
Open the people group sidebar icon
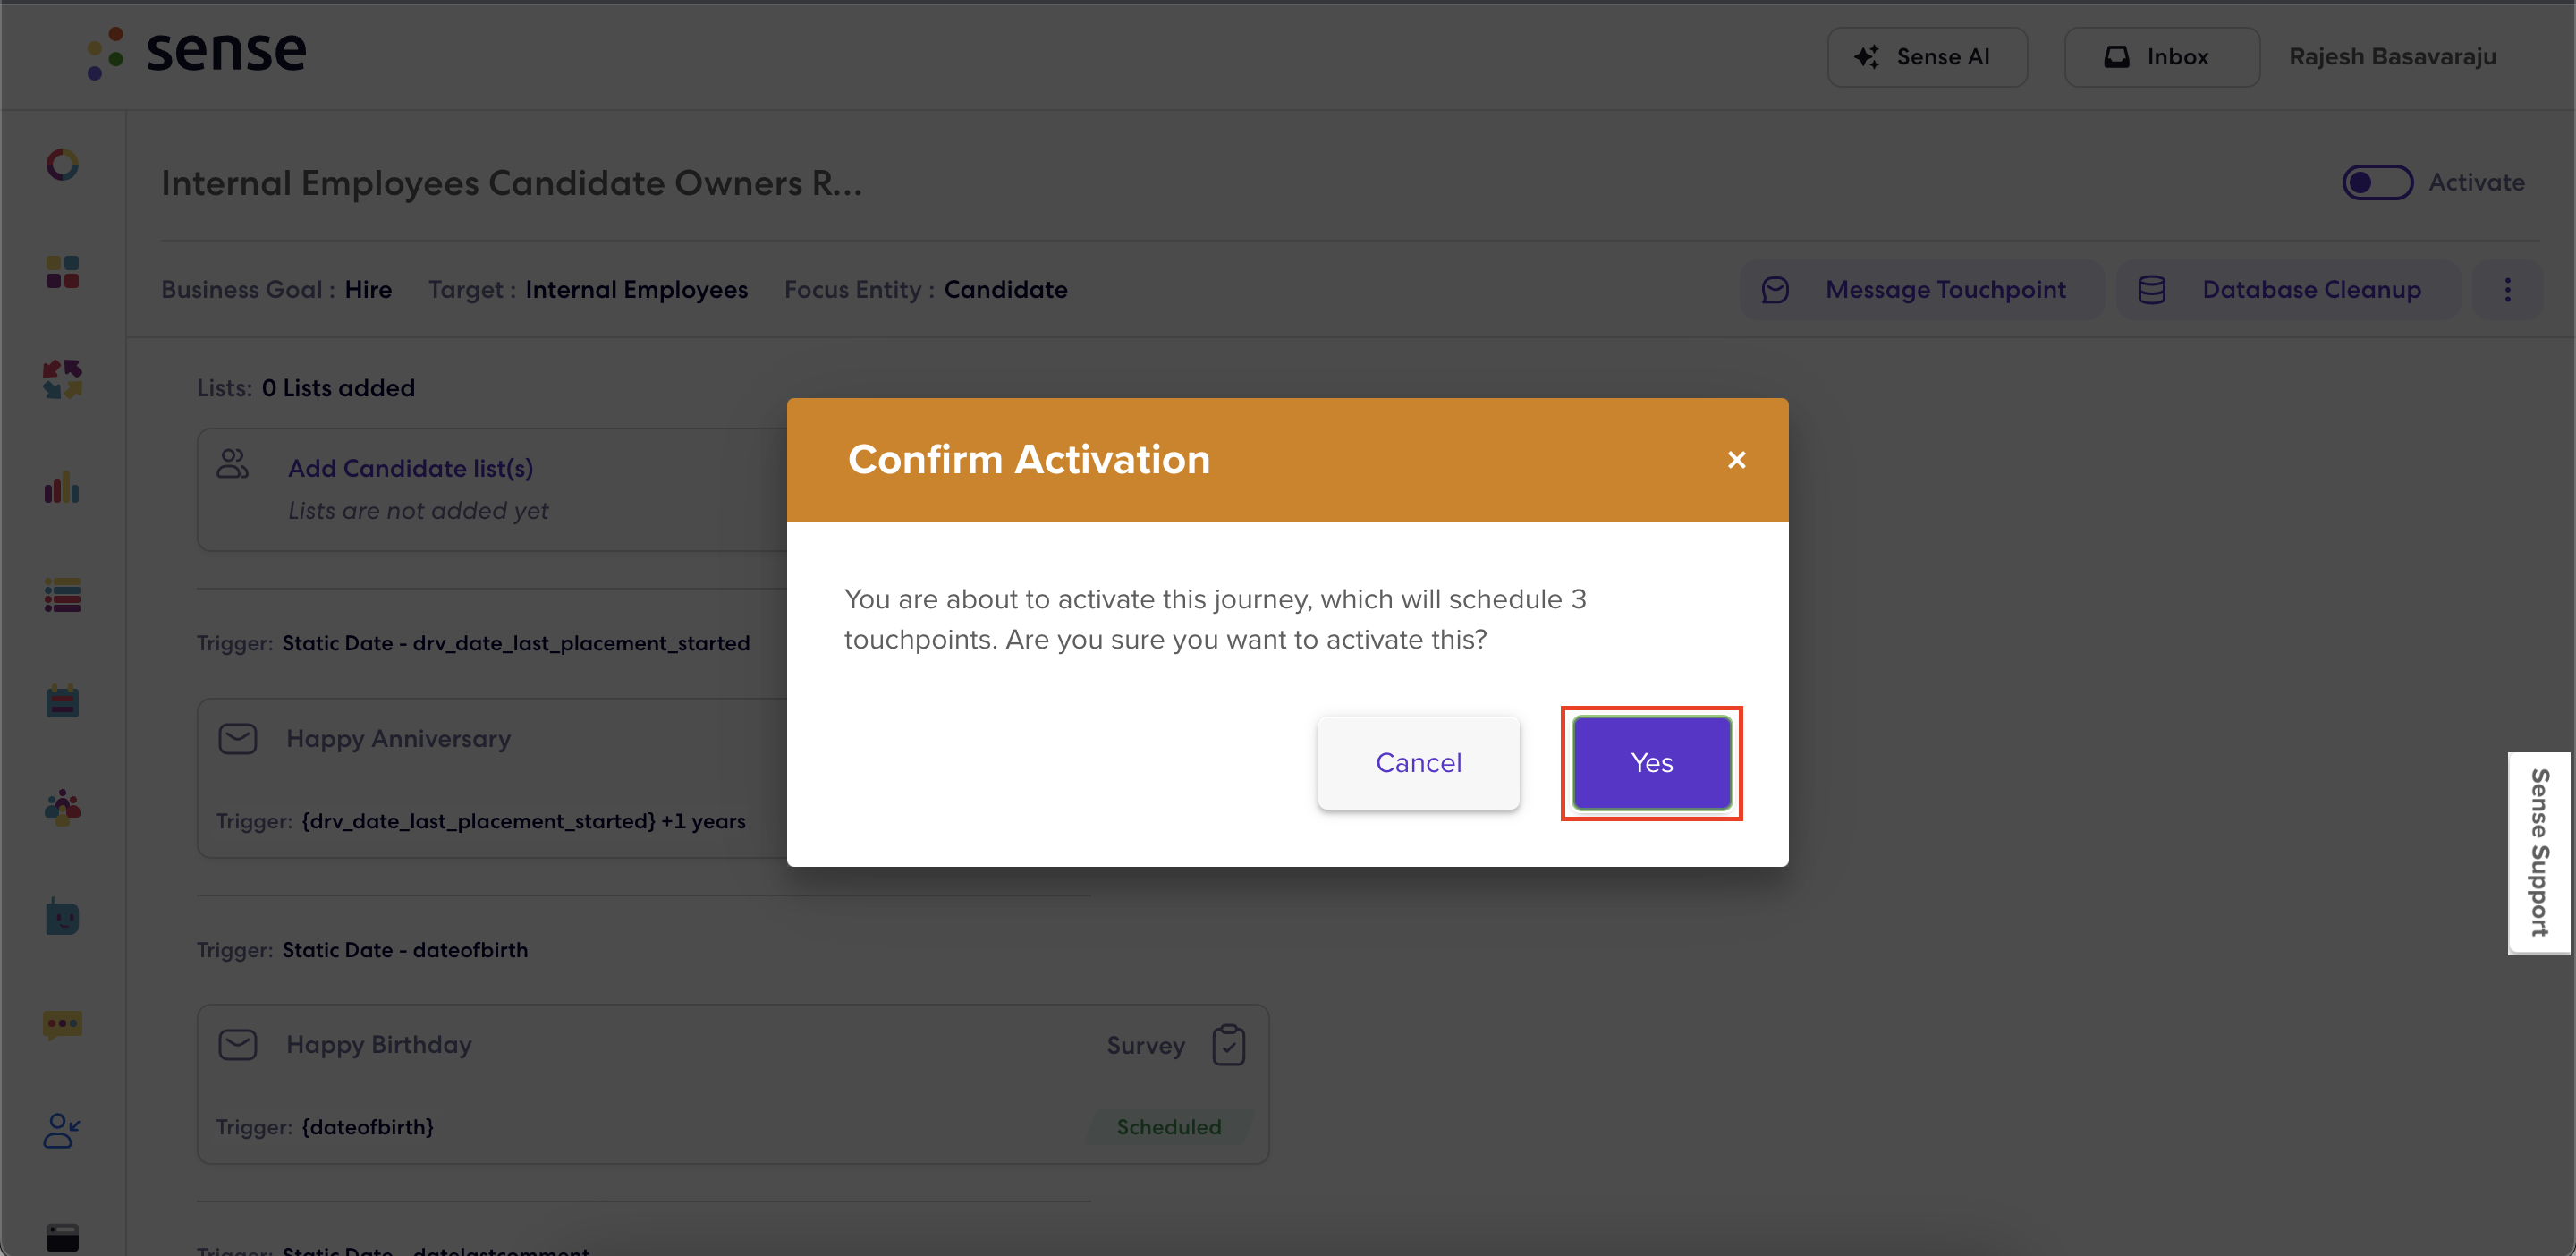[62, 808]
